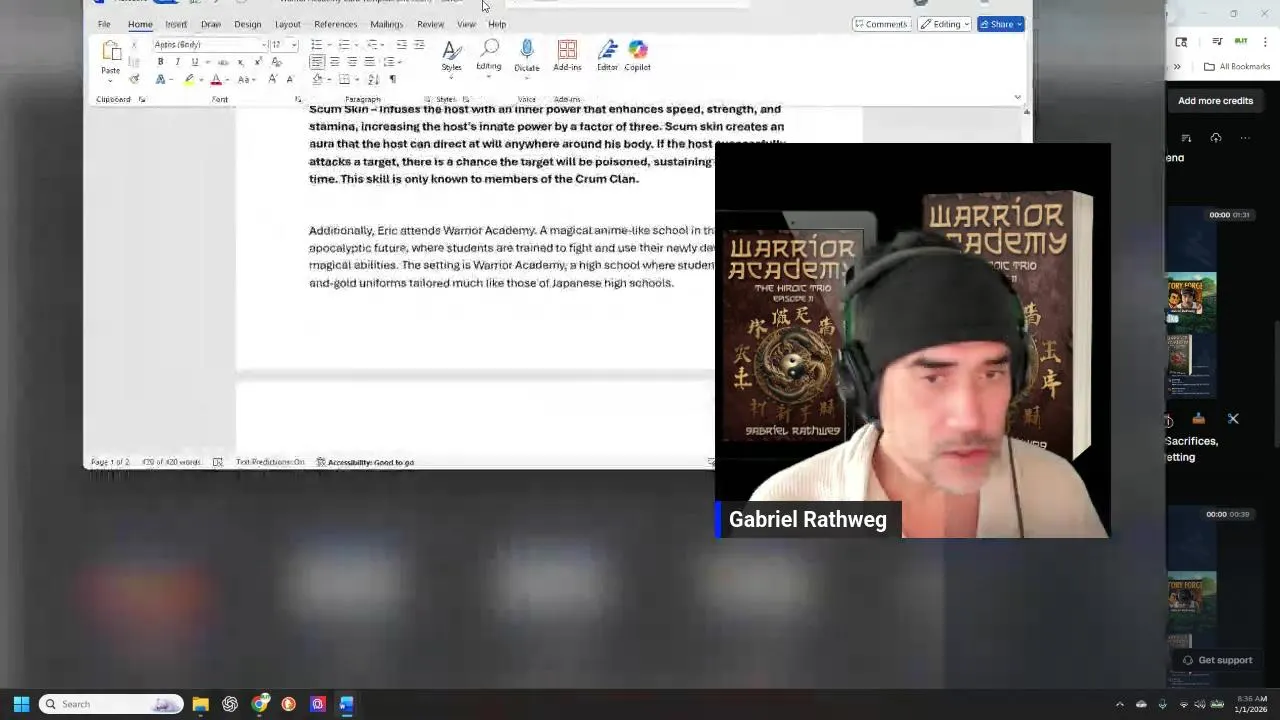Open Copilot from the ribbon

pyautogui.click(x=638, y=56)
